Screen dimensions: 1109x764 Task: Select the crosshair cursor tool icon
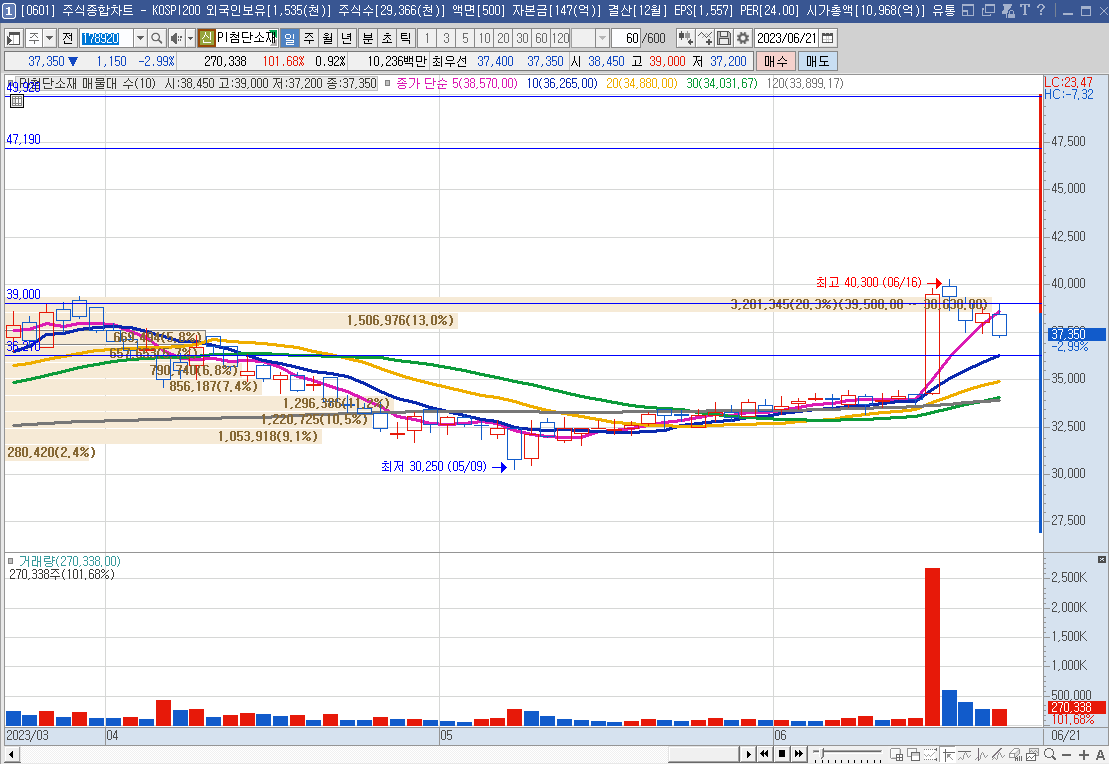pyautogui.click(x=948, y=754)
